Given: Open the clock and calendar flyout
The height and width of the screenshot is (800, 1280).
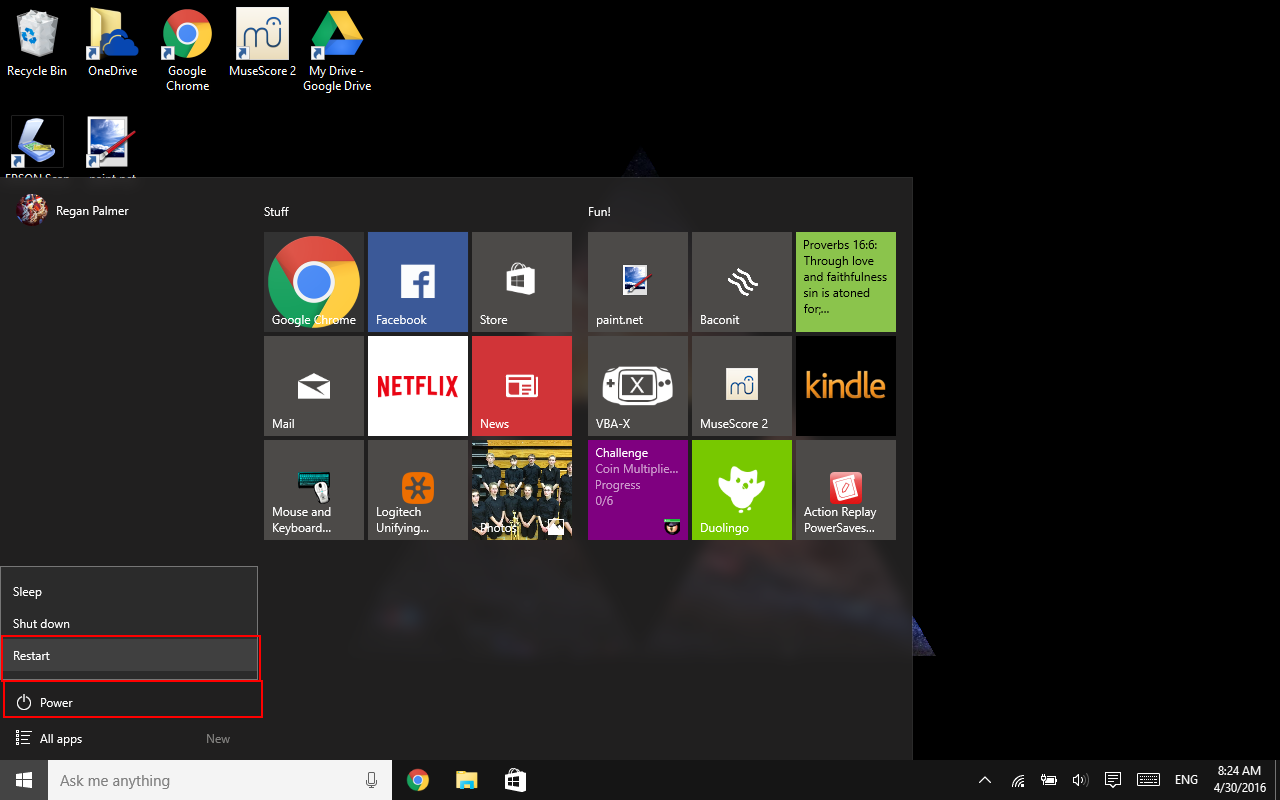Looking at the screenshot, I should (x=1240, y=780).
